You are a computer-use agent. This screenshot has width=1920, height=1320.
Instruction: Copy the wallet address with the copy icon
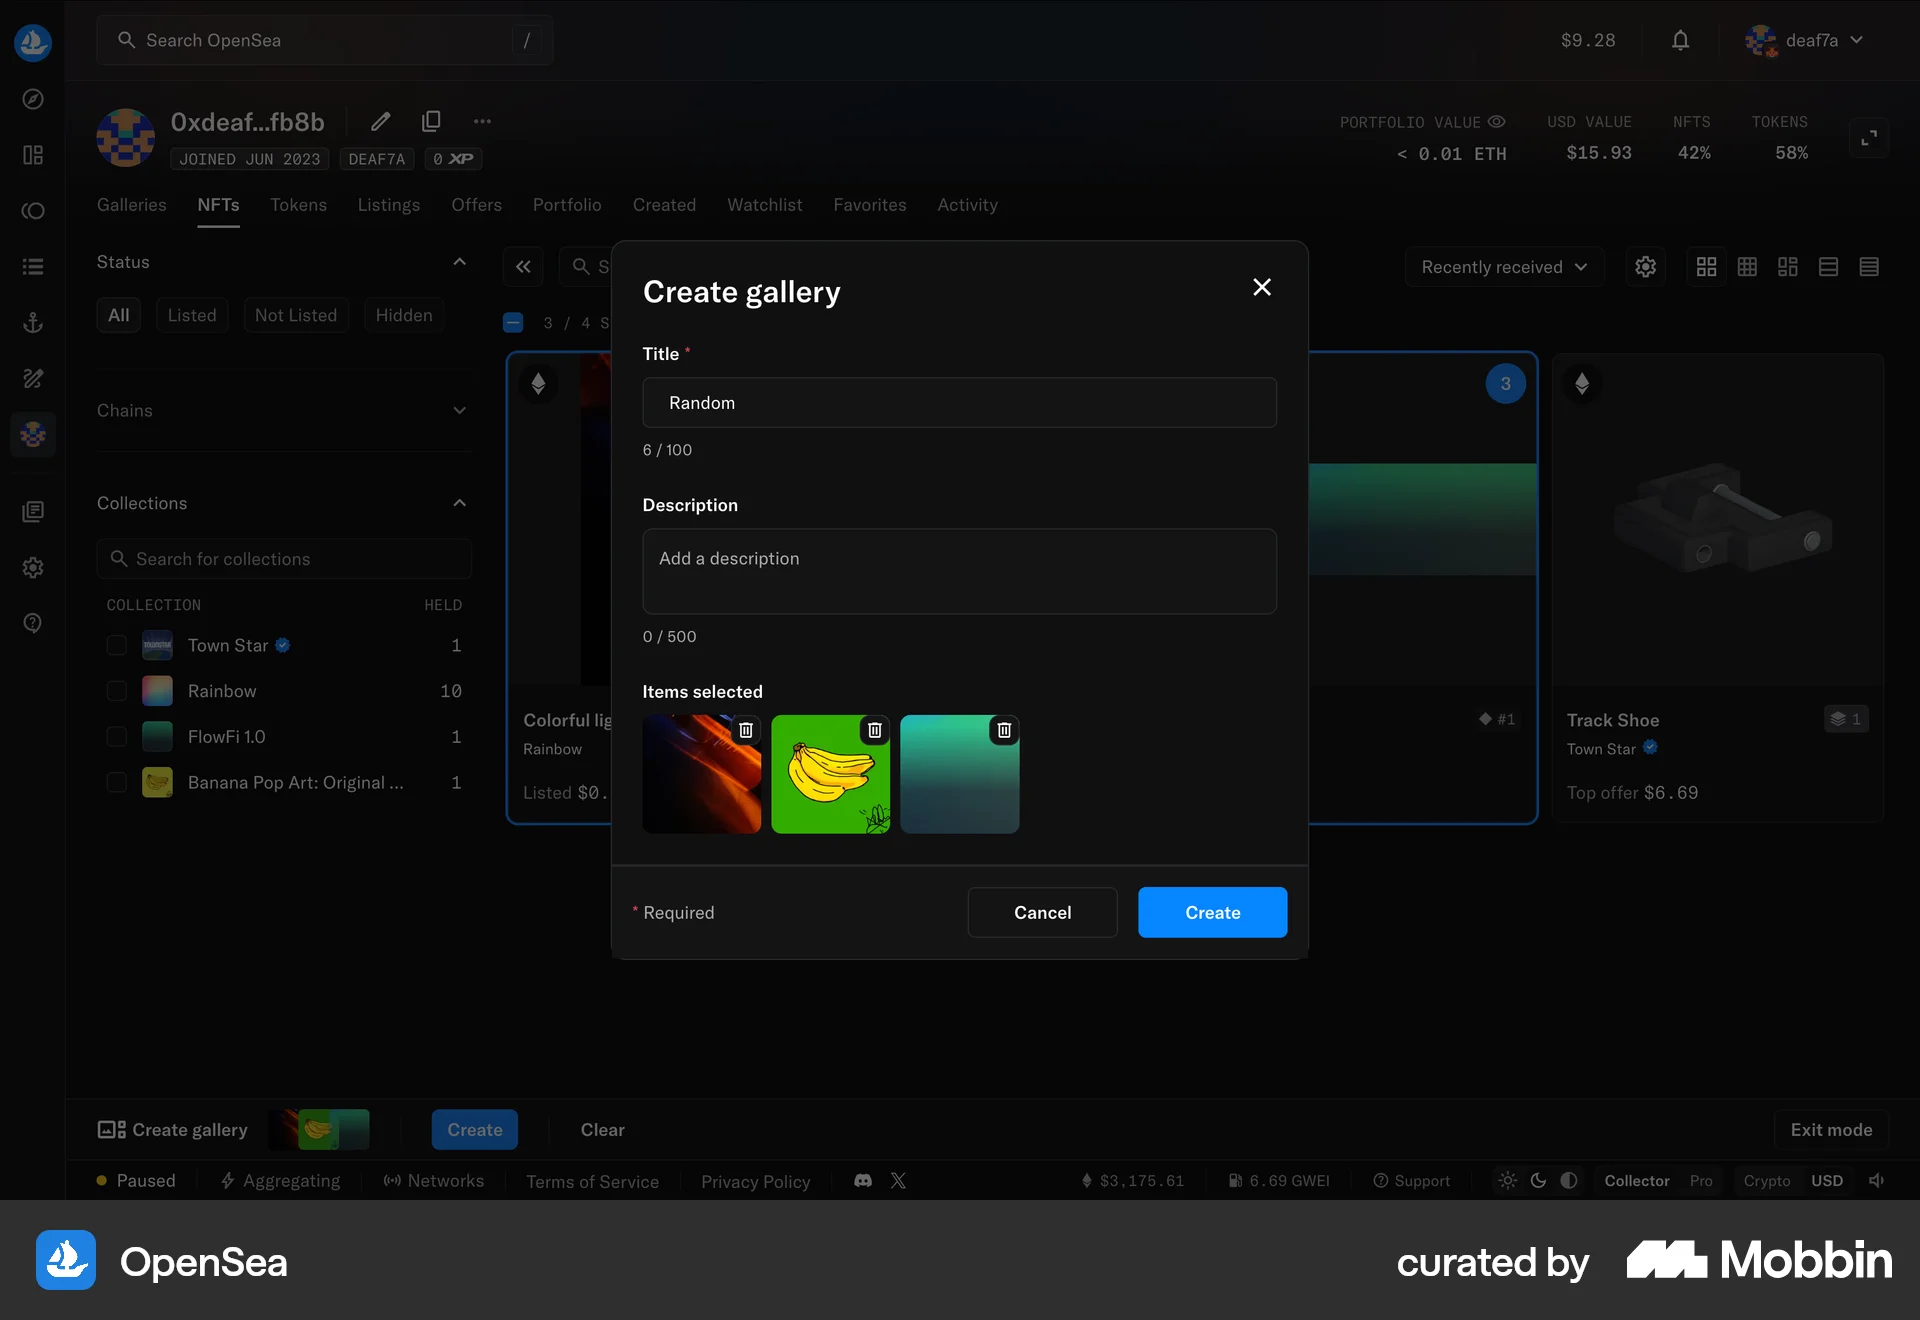coord(431,121)
